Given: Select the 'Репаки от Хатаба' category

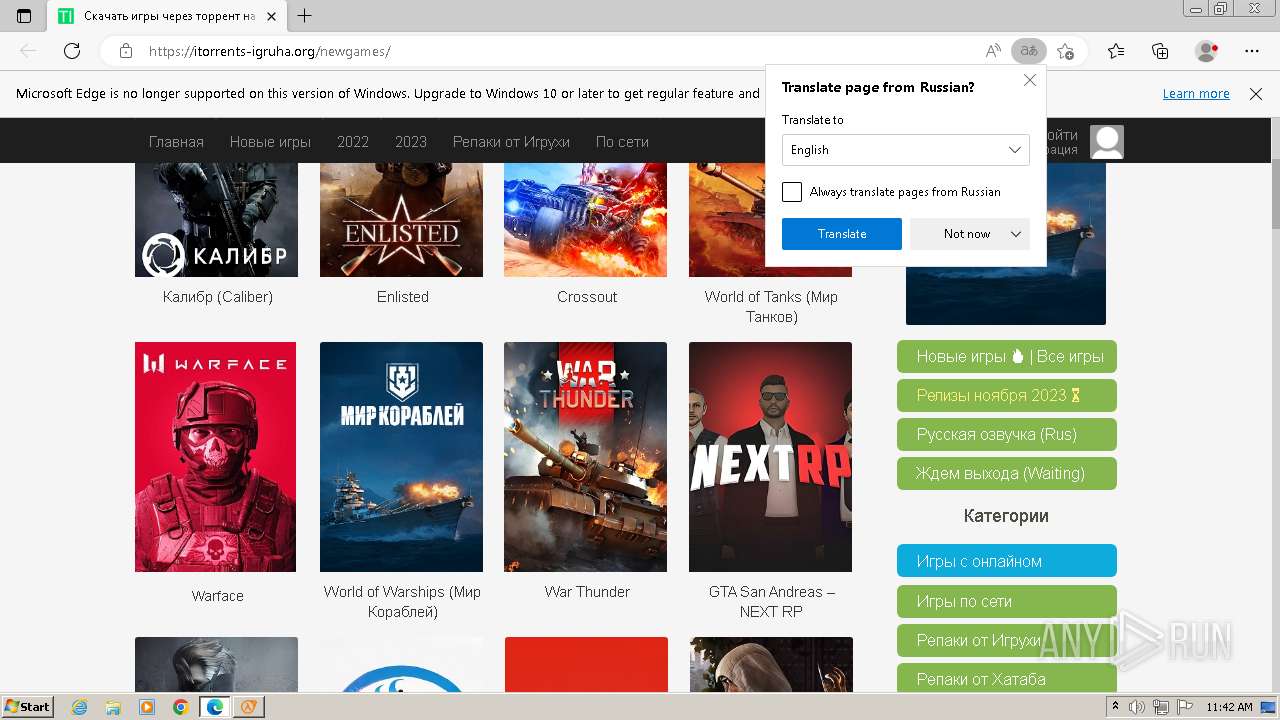Looking at the screenshot, I should (1007, 679).
